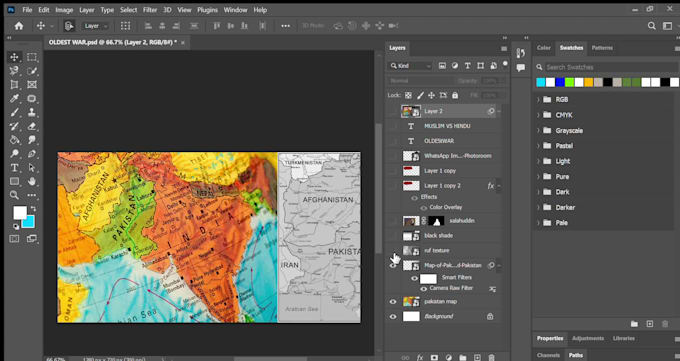Select the Rectangular Marquee tool
680x361 pixels.
click(x=32, y=57)
